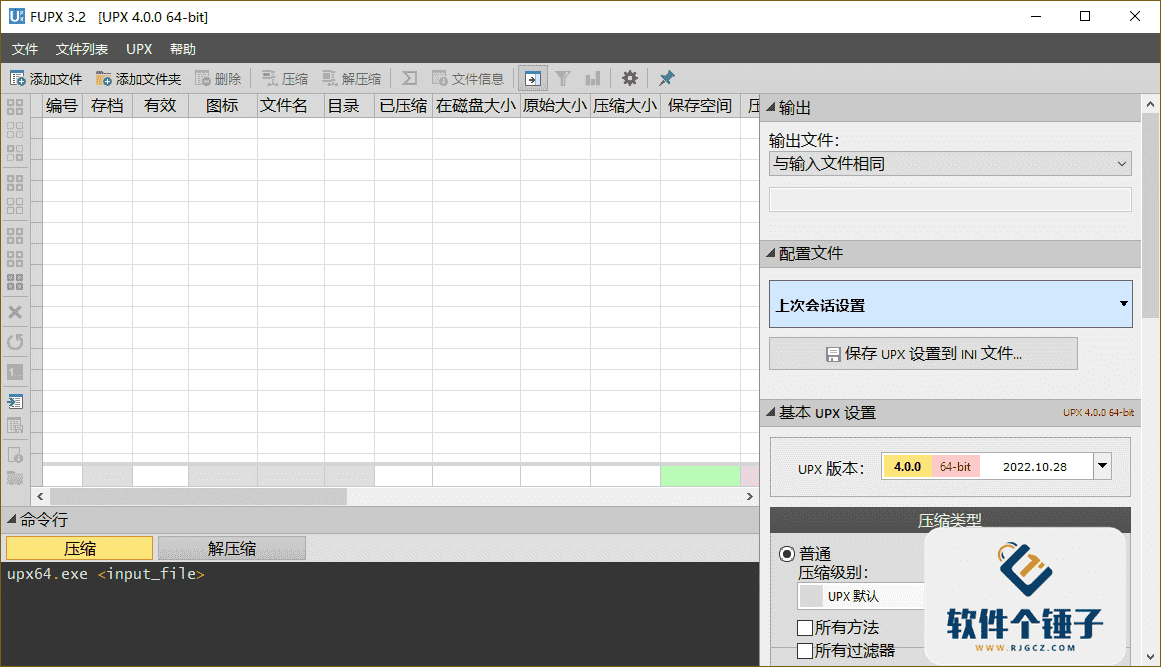Open the 上次会话设置 profile dropdown
Image resolution: width=1161 pixels, height=667 pixels.
pyautogui.click(x=949, y=304)
